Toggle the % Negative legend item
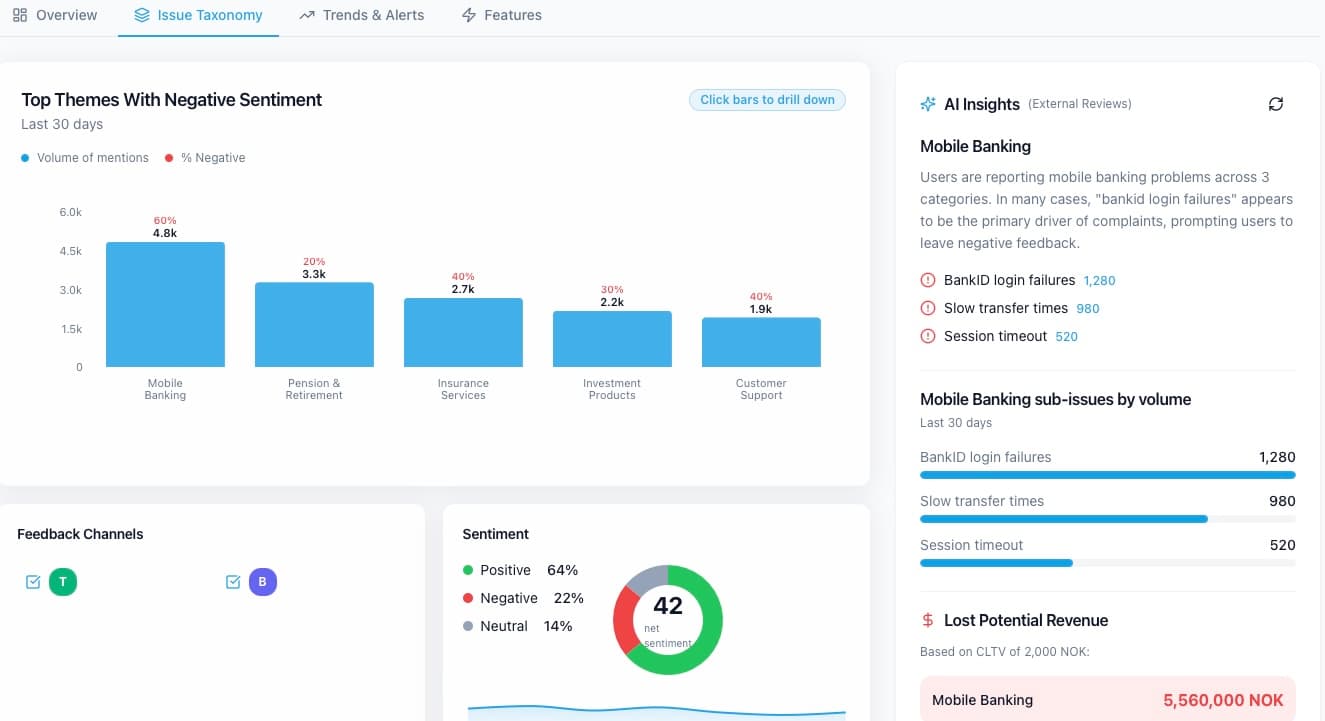Image resolution: width=1325 pixels, height=721 pixels. click(x=204, y=157)
